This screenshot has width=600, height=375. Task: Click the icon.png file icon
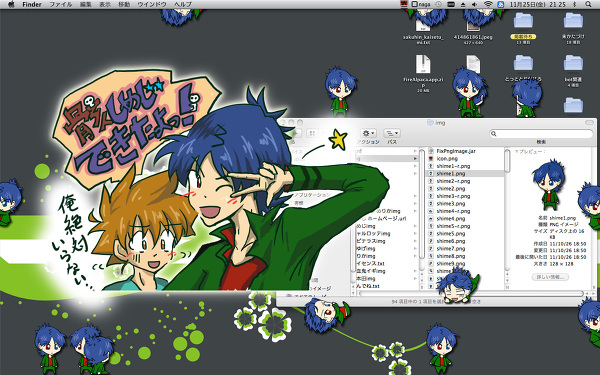[430, 158]
